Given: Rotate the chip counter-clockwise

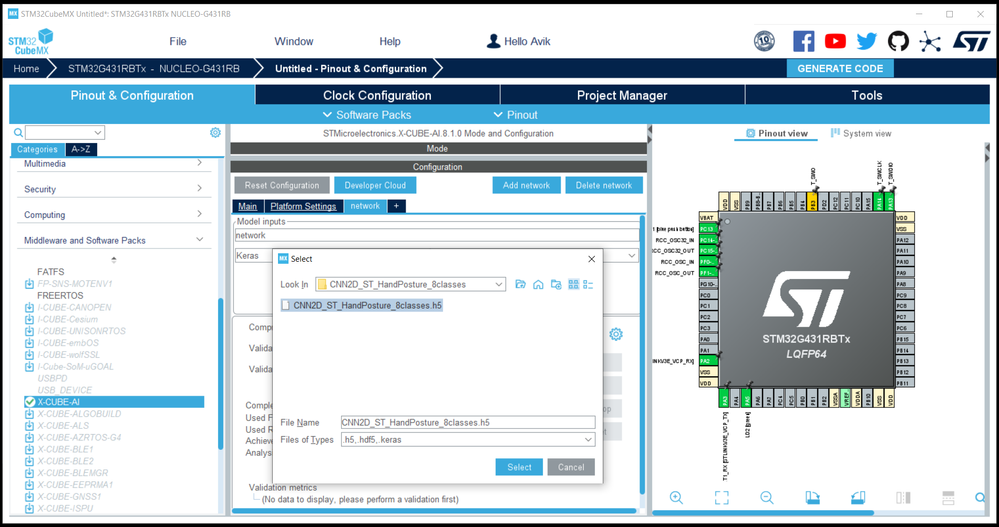Looking at the screenshot, I should pyautogui.click(x=858, y=498).
